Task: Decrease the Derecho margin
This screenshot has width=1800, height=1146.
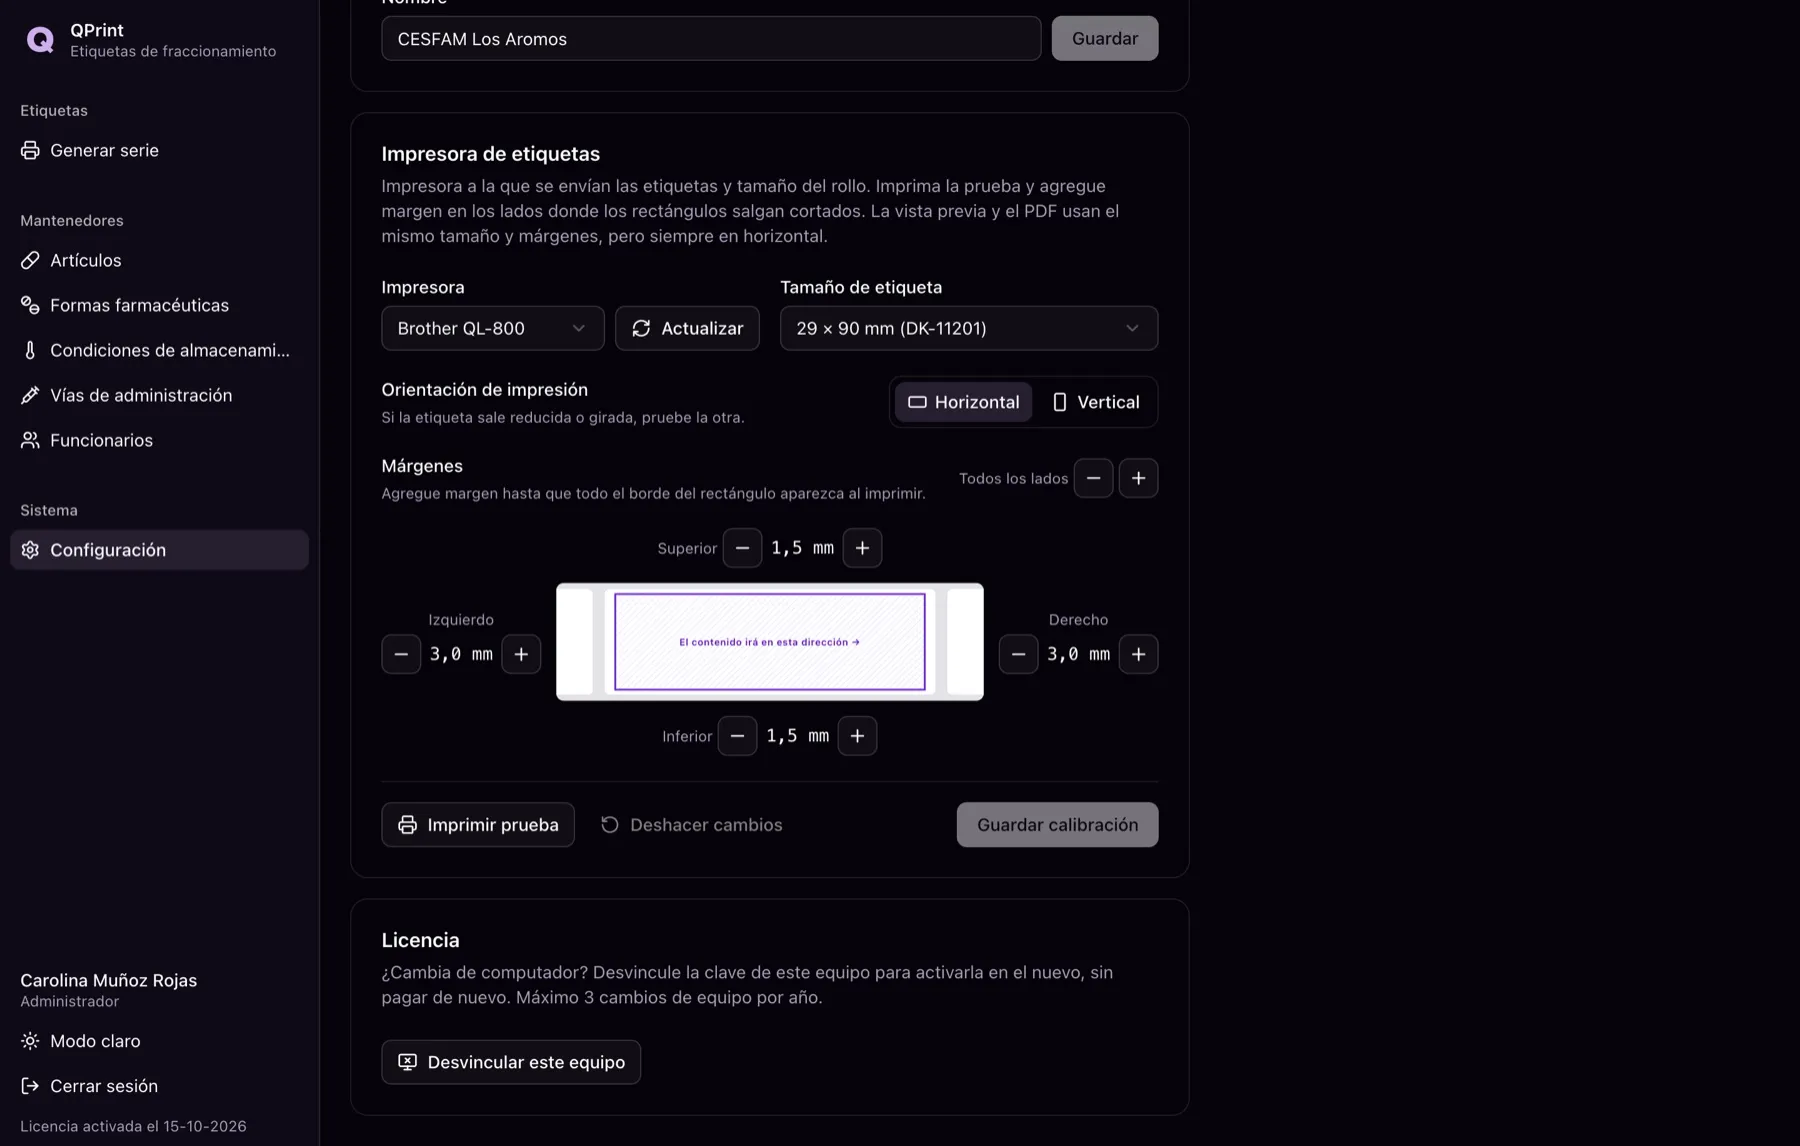Action: (1018, 654)
